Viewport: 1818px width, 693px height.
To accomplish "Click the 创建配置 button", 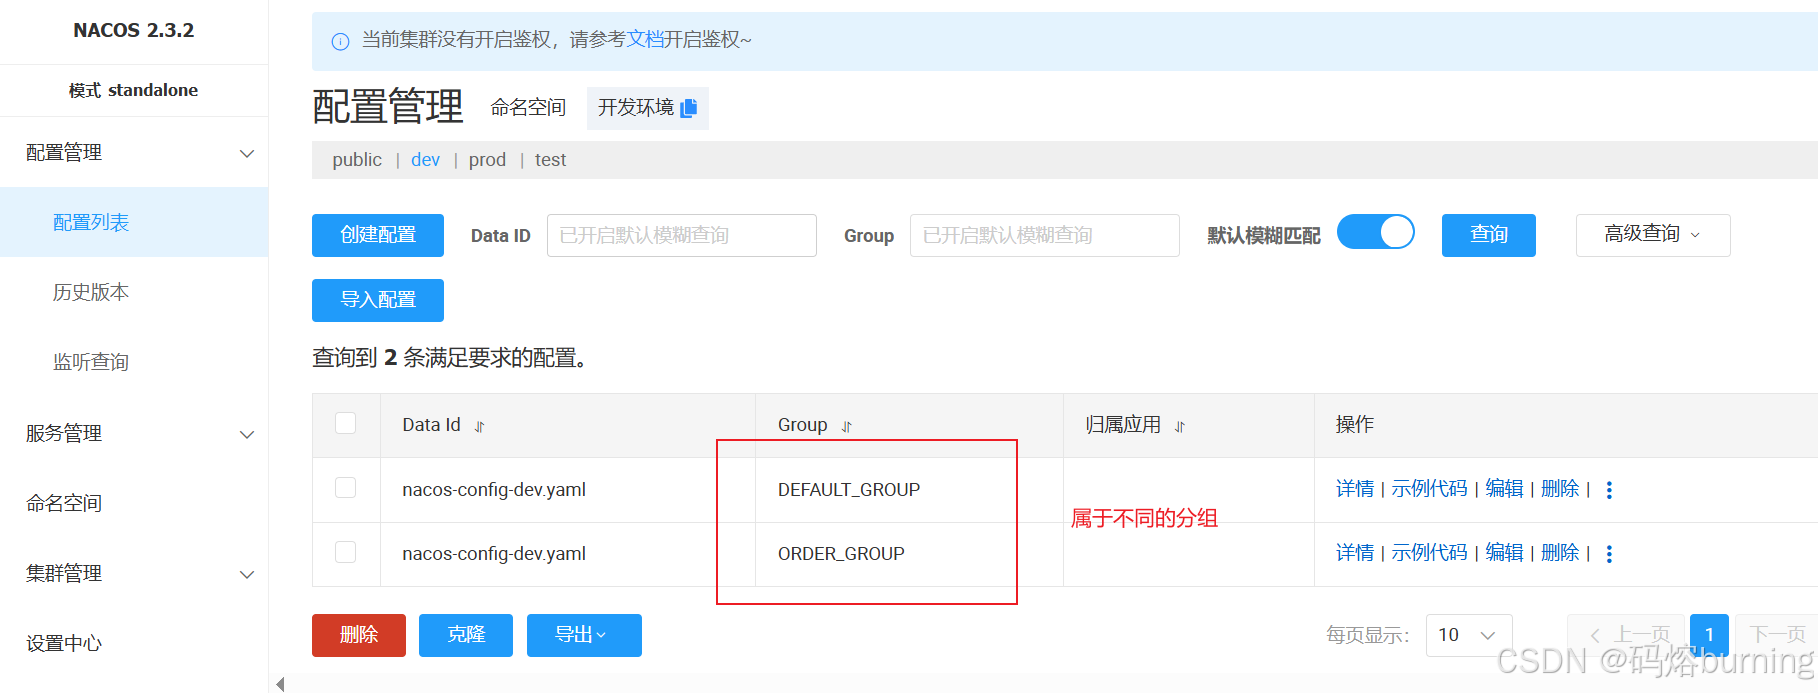I will tap(378, 235).
